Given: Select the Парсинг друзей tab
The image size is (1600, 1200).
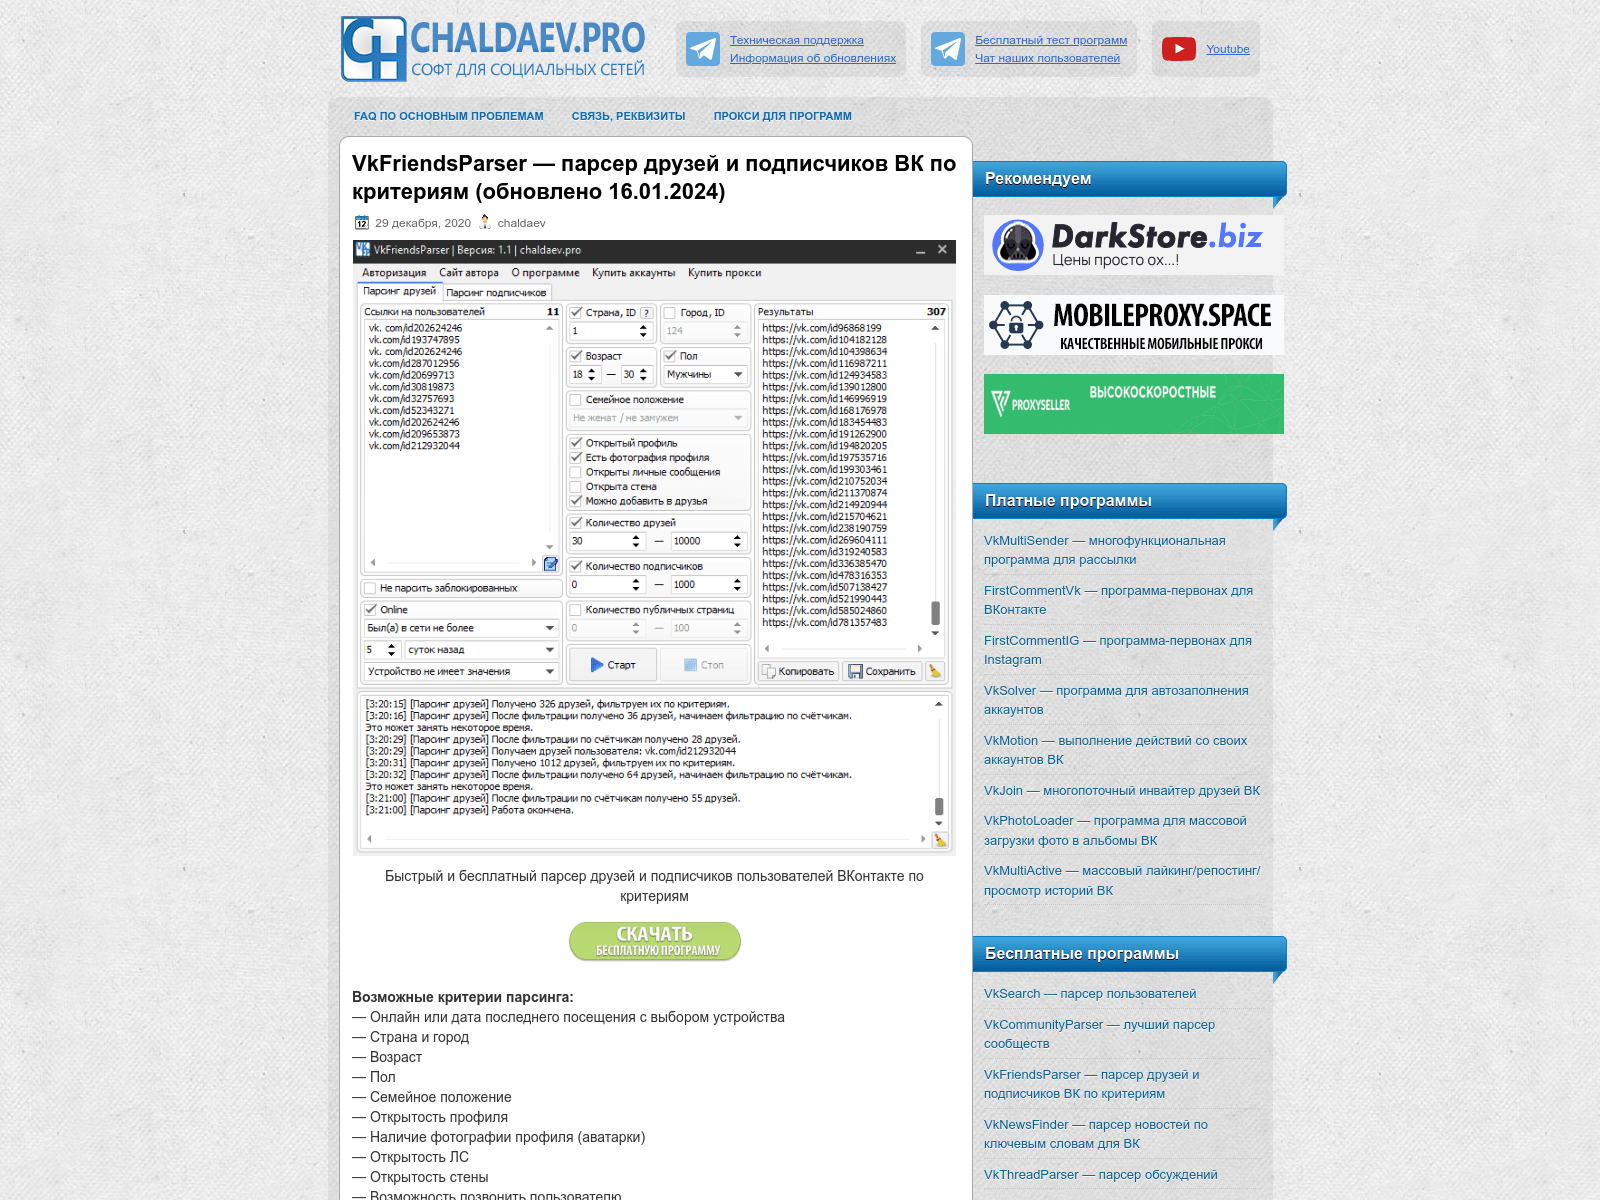Looking at the screenshot, I should pos(400,291).
